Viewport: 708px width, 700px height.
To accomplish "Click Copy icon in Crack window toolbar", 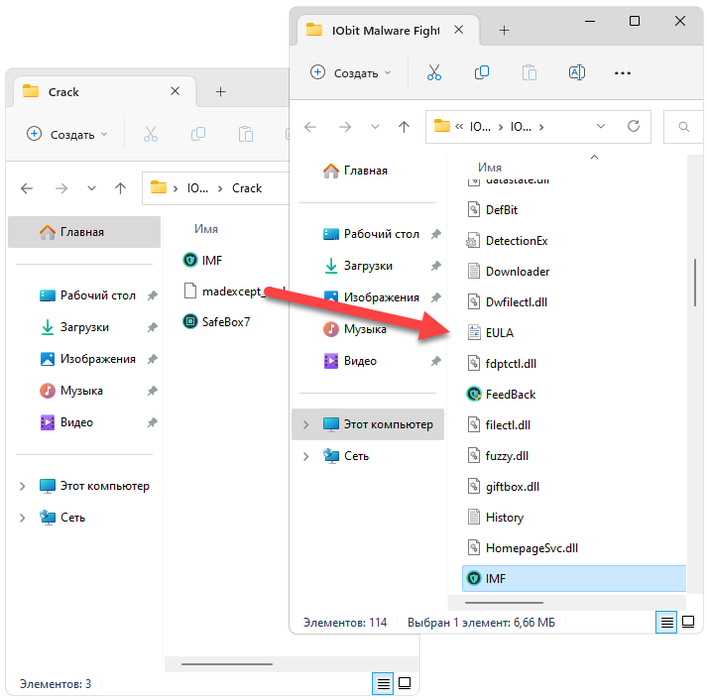I will [x=198, y=134].
